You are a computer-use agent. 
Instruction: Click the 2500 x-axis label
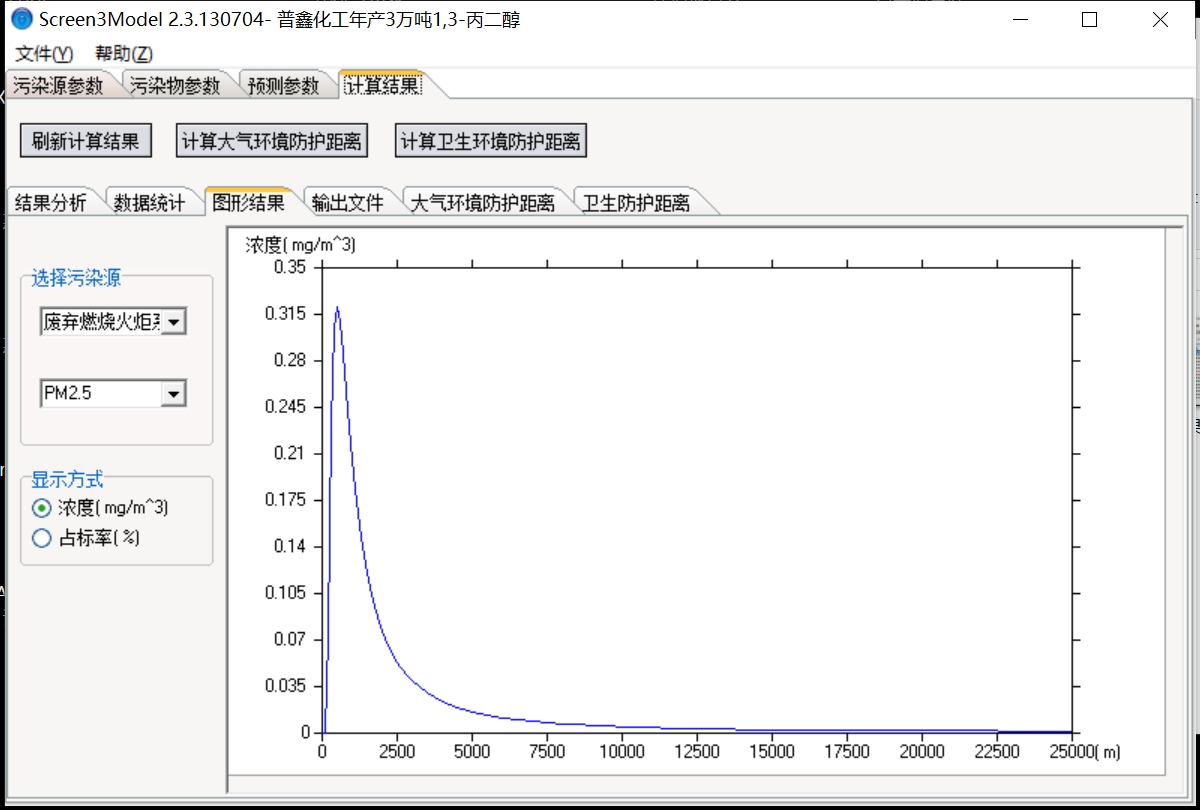pos(397,752)
